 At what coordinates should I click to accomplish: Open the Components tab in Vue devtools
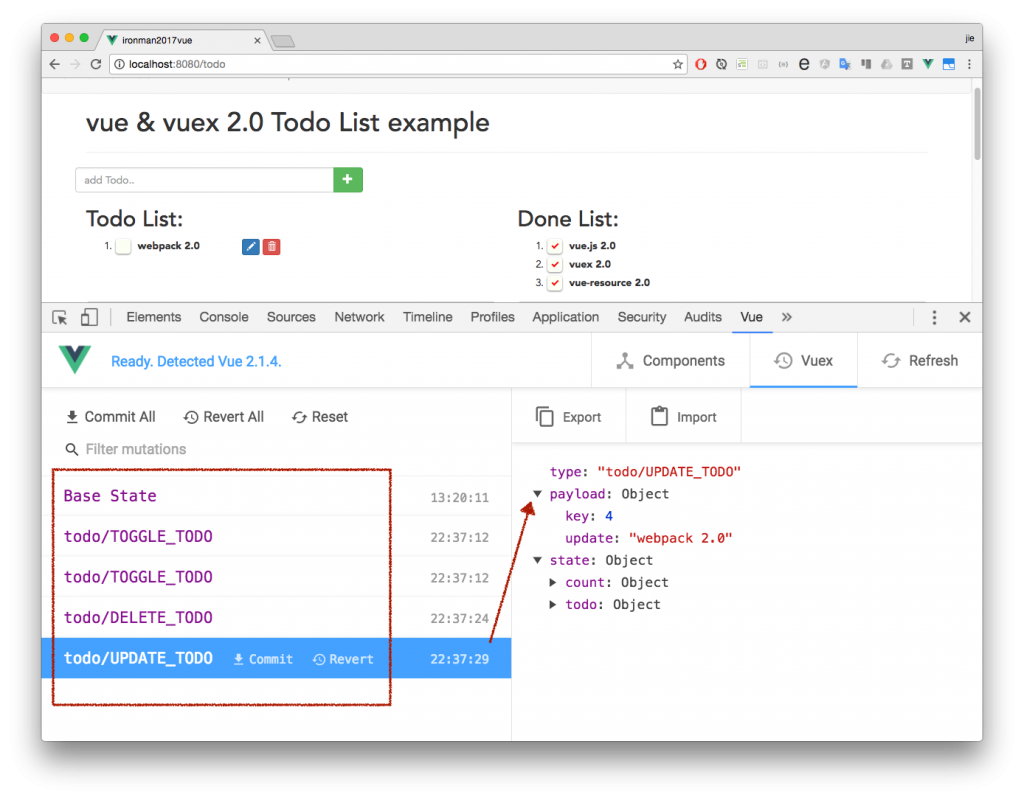[671, 360]
